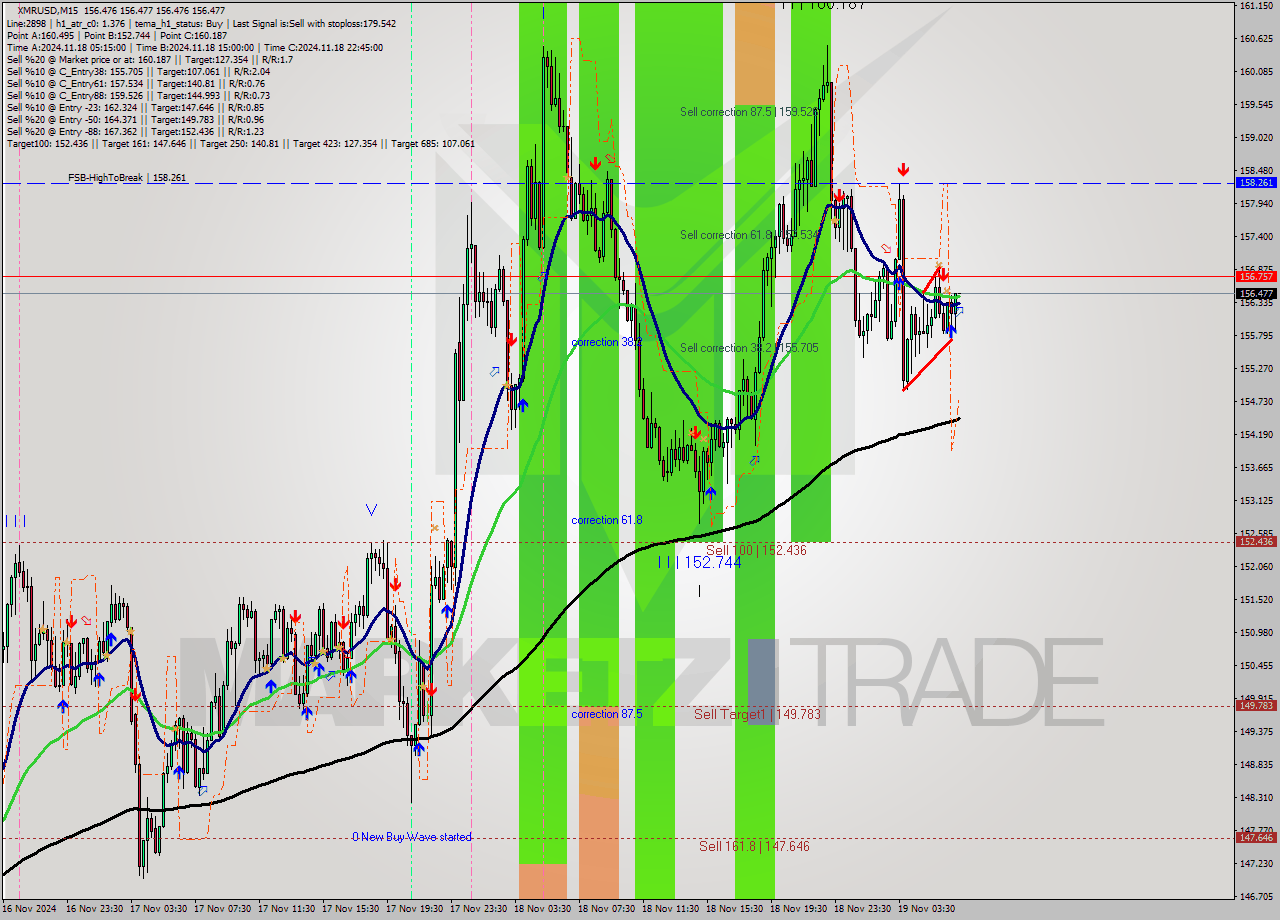The width and height of the screenshot is (1280, 920).
Task: Click the 17 Nov 19:30 time label
Action: tap(415, 909)
